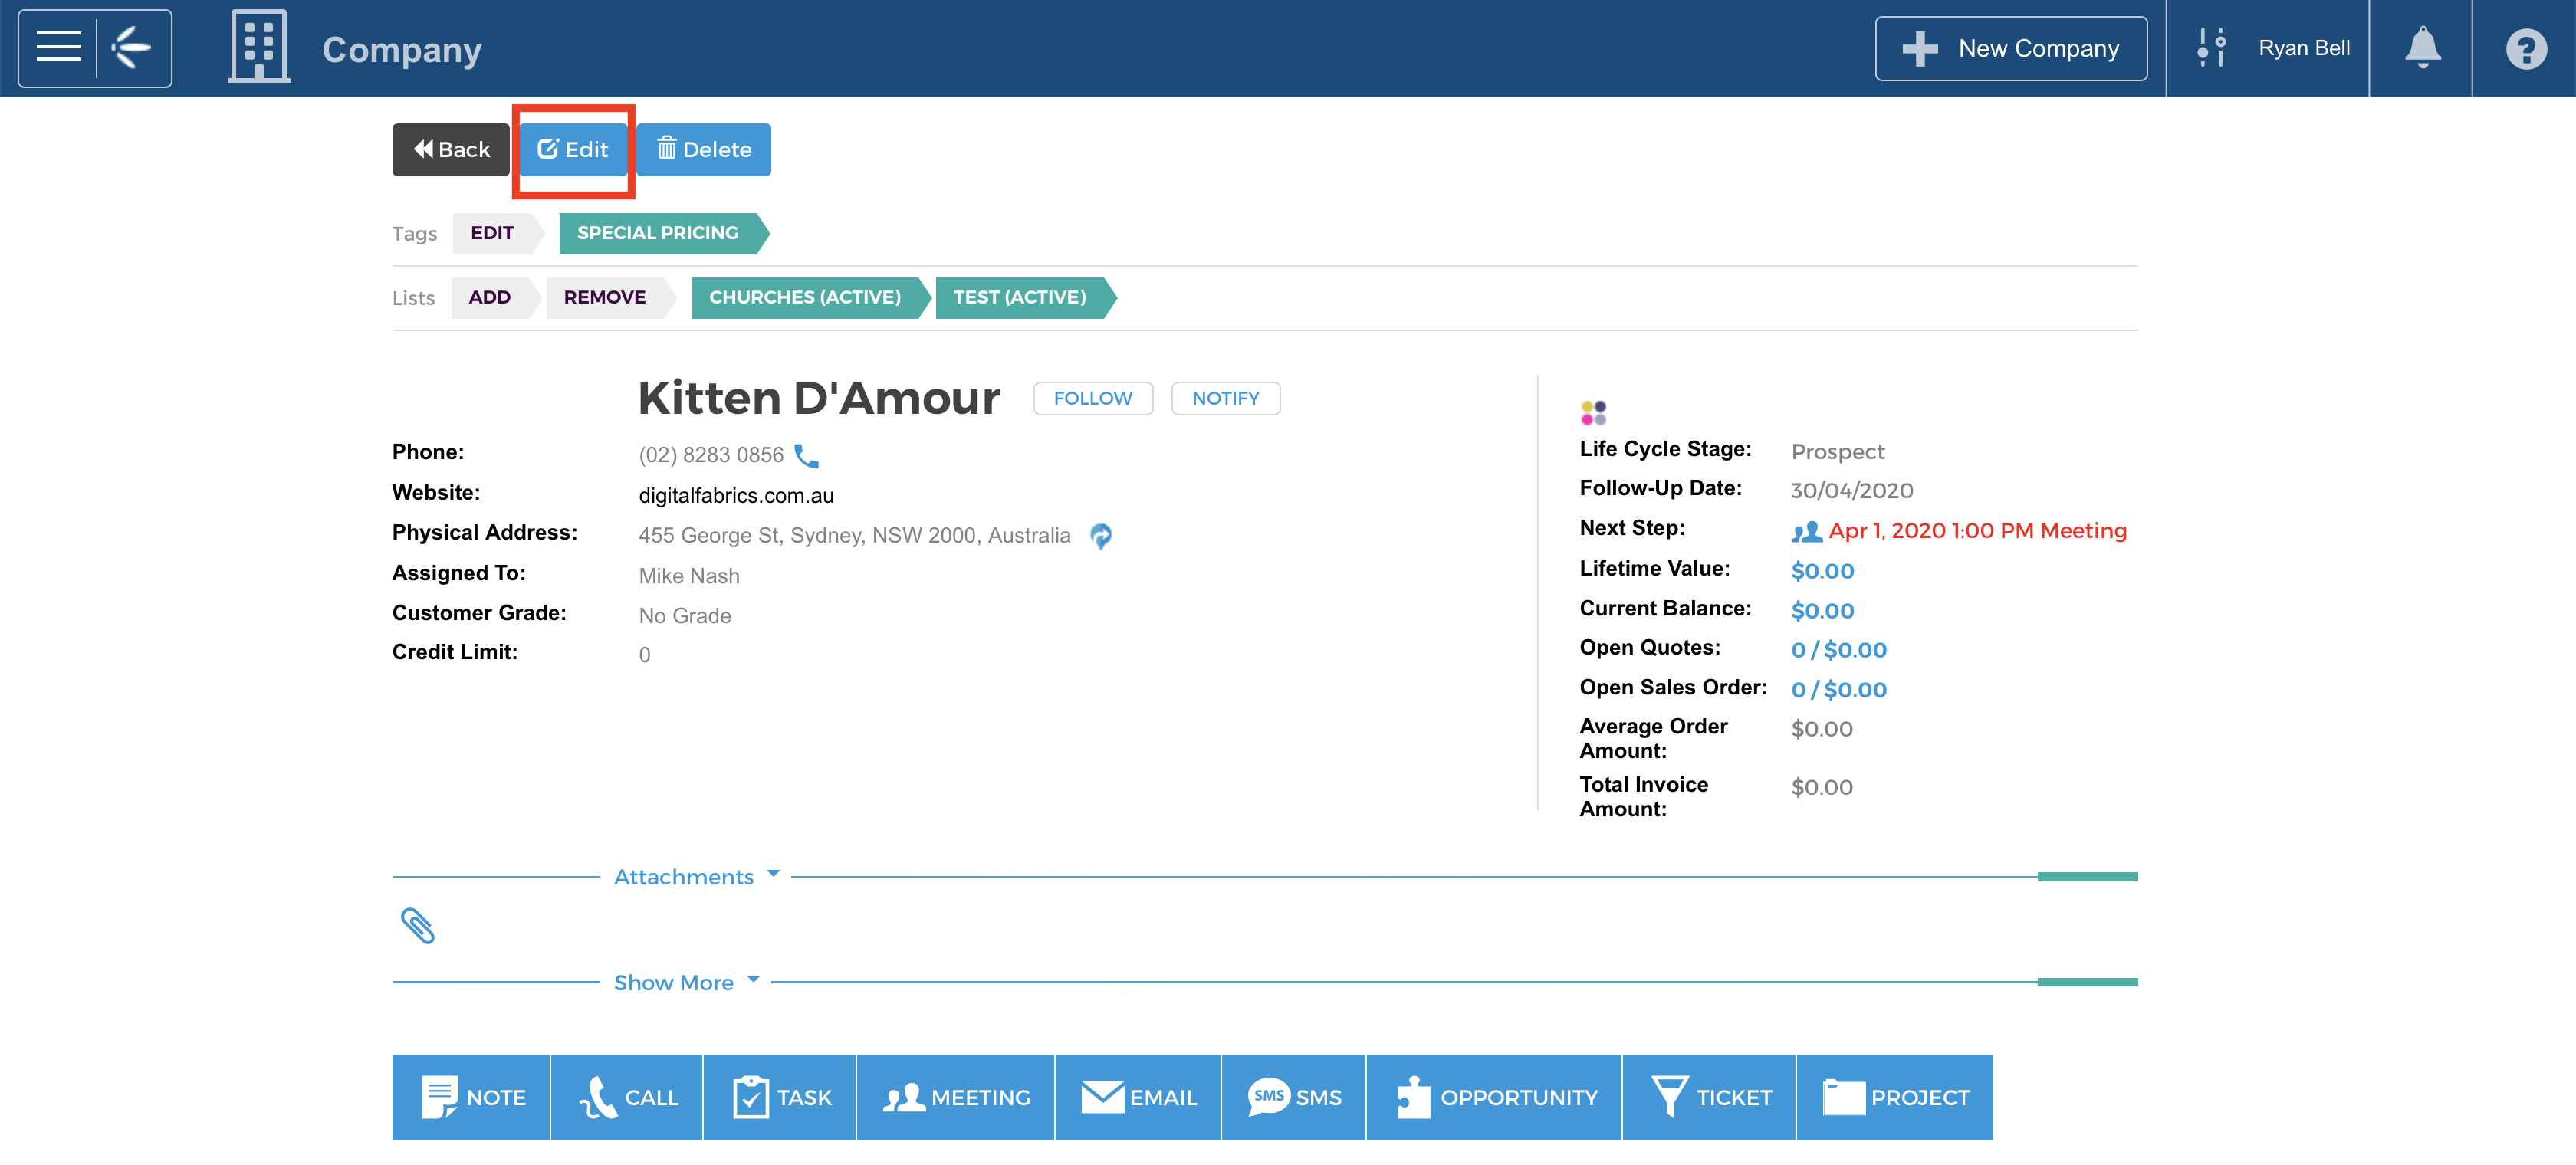Compose an EMAIL
2576x1165 pixels.
(x=1138, y=1097)
